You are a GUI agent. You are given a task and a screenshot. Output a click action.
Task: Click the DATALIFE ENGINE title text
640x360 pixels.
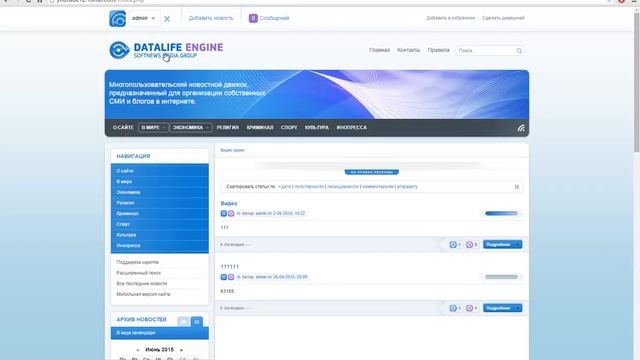click(x=178, y=47)
